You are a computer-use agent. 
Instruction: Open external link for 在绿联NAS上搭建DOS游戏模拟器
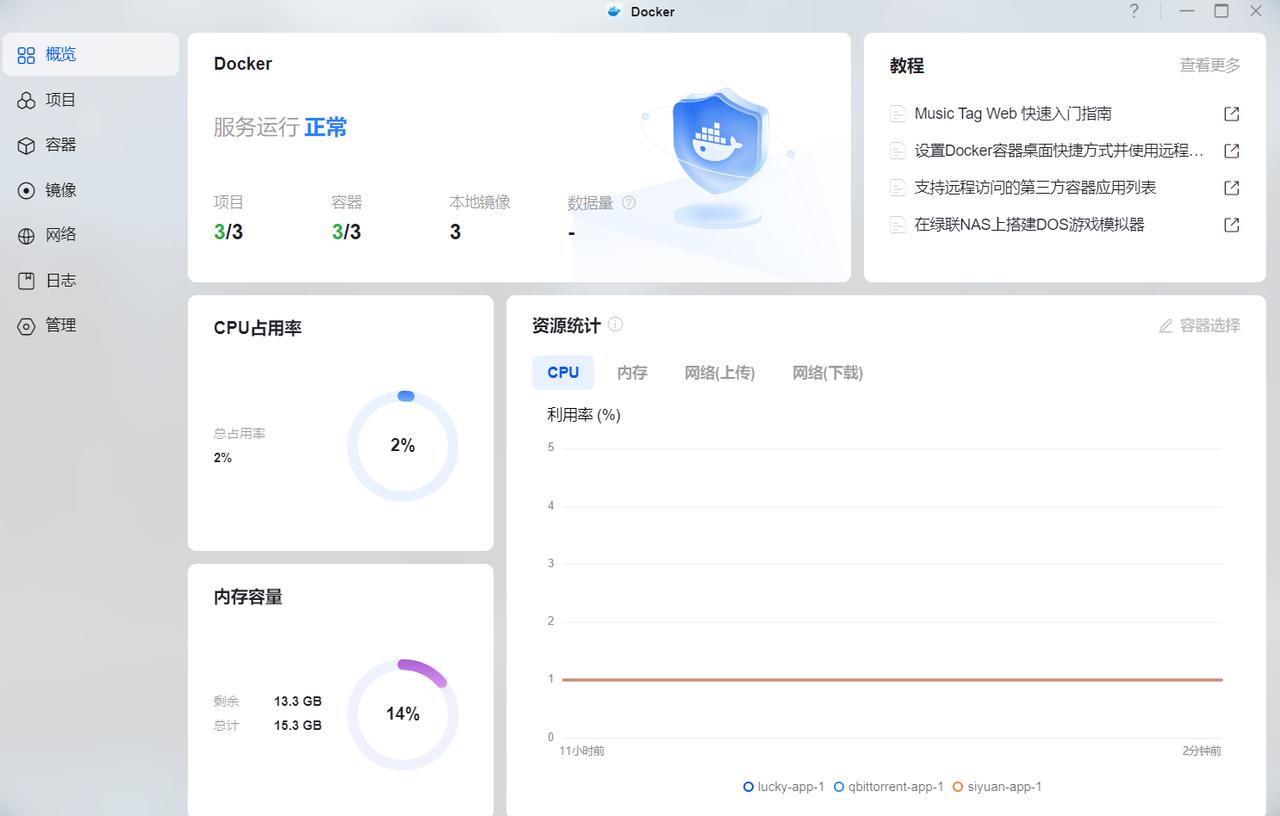click(x=1232, y=225)
